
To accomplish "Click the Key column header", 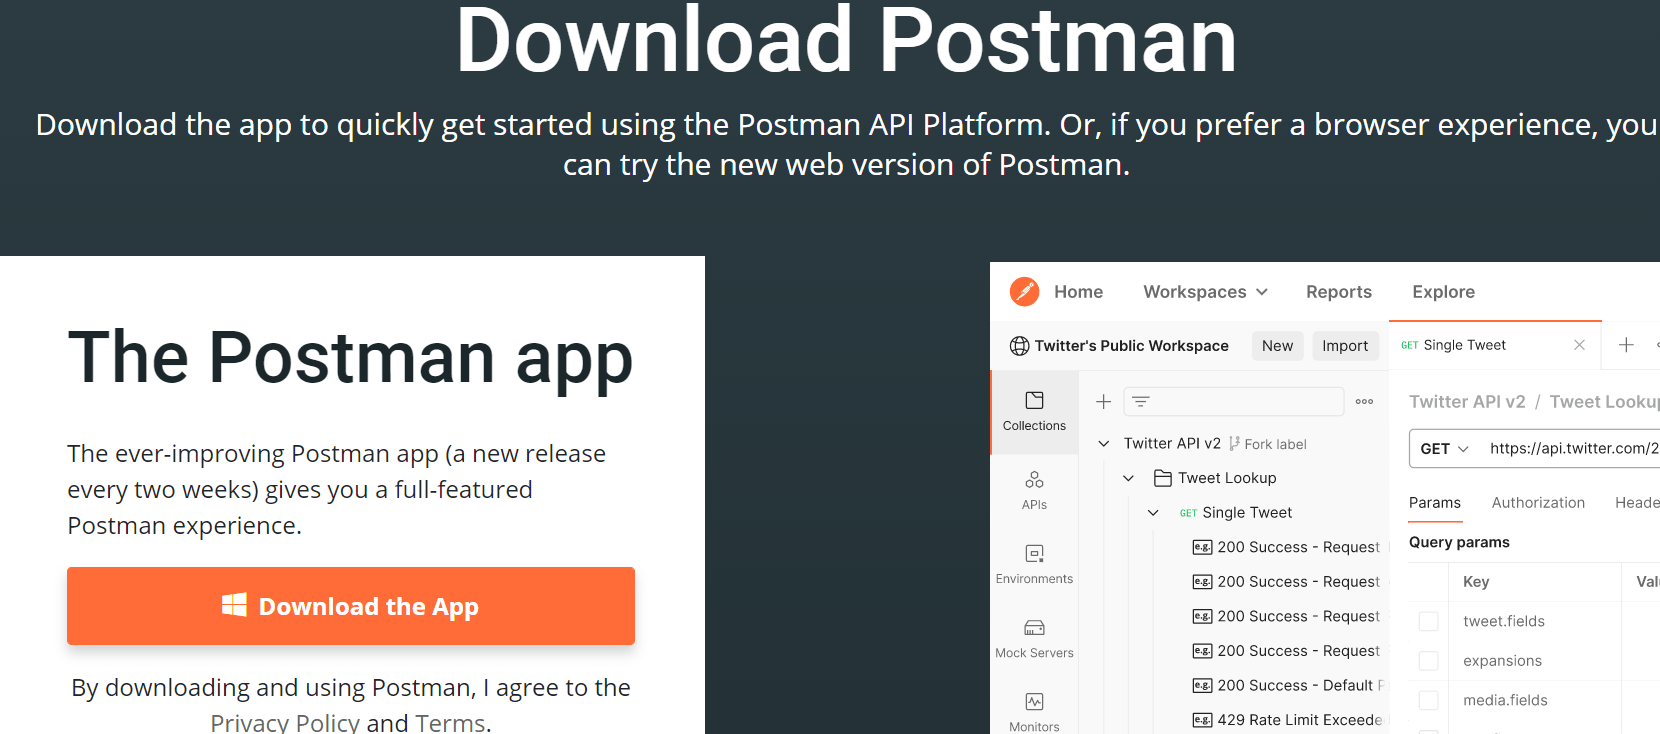I will click(x=1476, y=582).
